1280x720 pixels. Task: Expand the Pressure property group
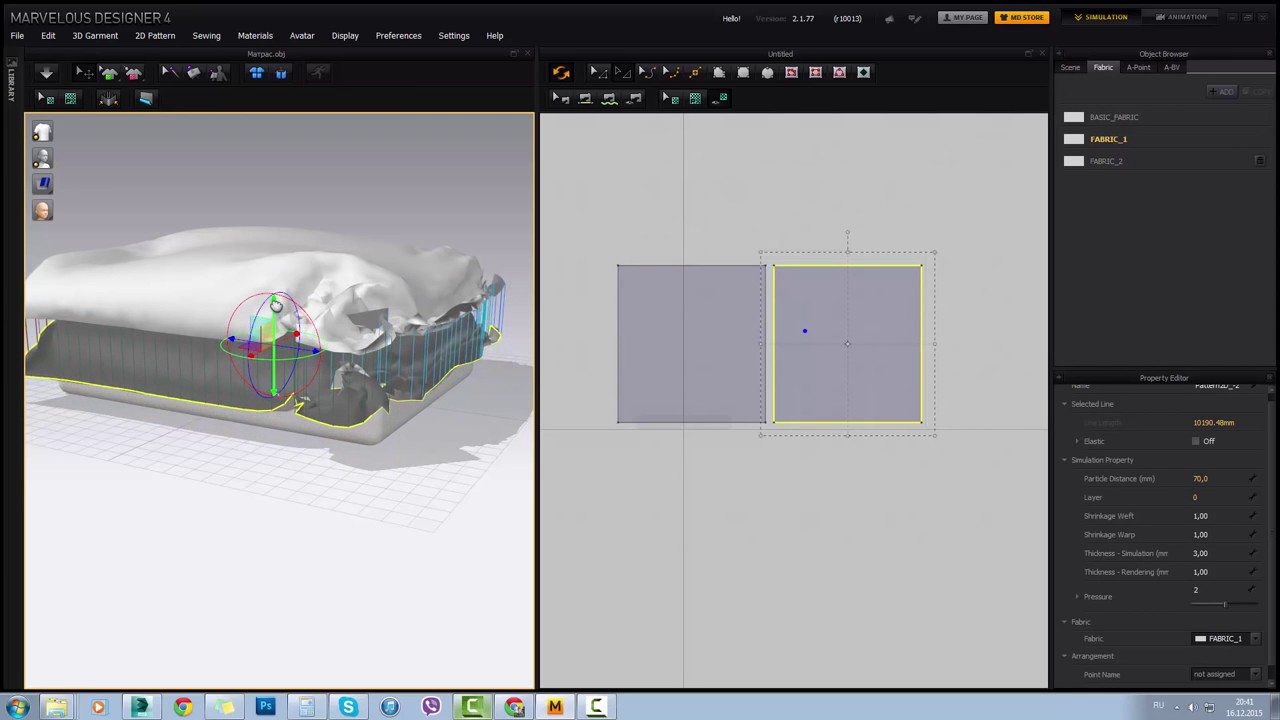[1077, 597]
